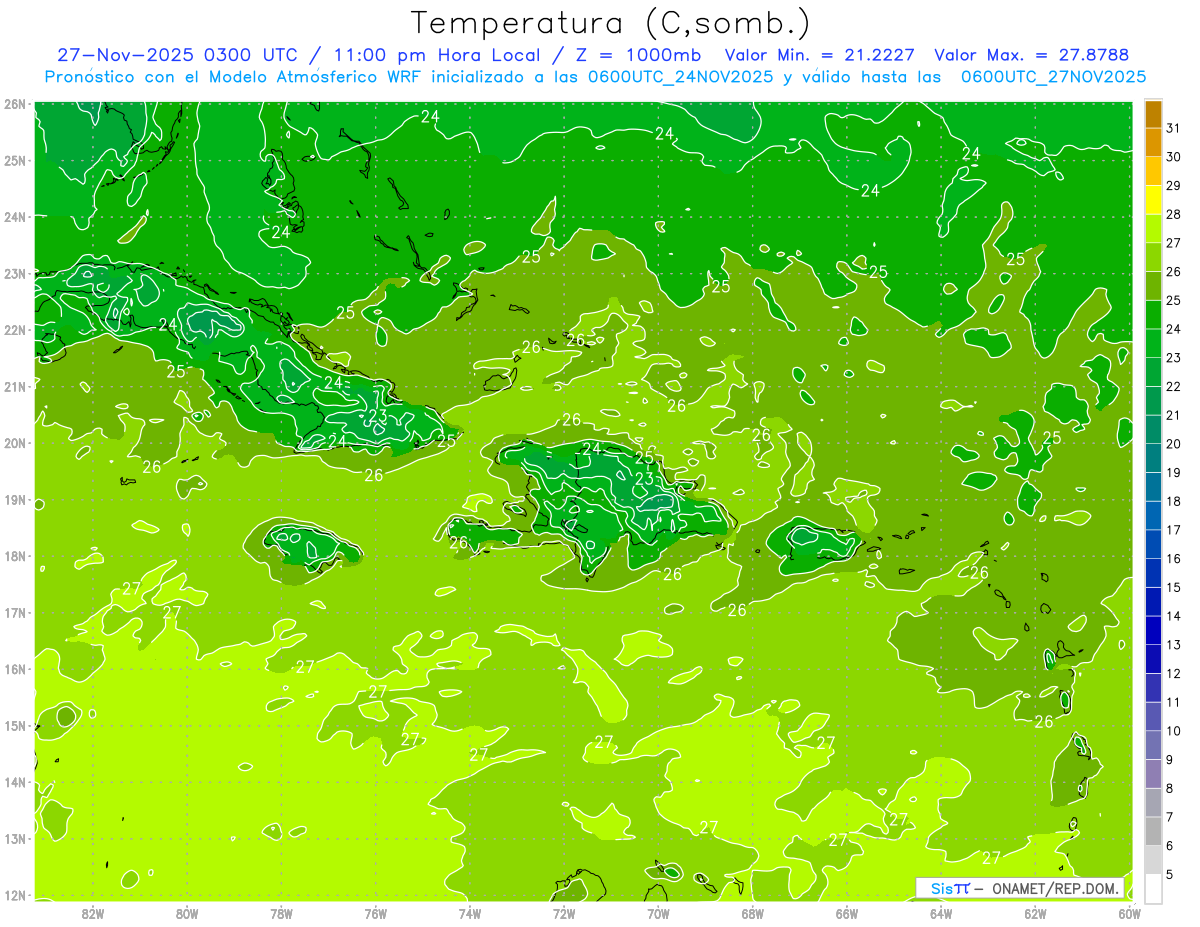The height and width of the screenshot is (927, 1200).
Task: Click the yellow color band between 28 and 29
Action: pyautogui.click(x=1153, y=200)
